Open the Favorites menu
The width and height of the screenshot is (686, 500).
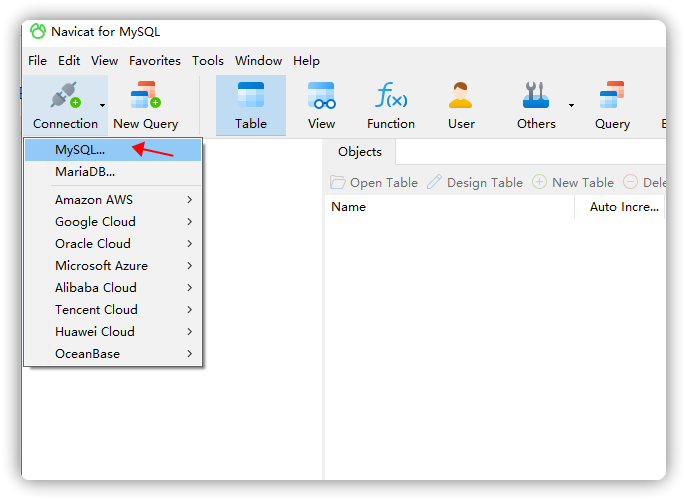[x=155, y=61]
